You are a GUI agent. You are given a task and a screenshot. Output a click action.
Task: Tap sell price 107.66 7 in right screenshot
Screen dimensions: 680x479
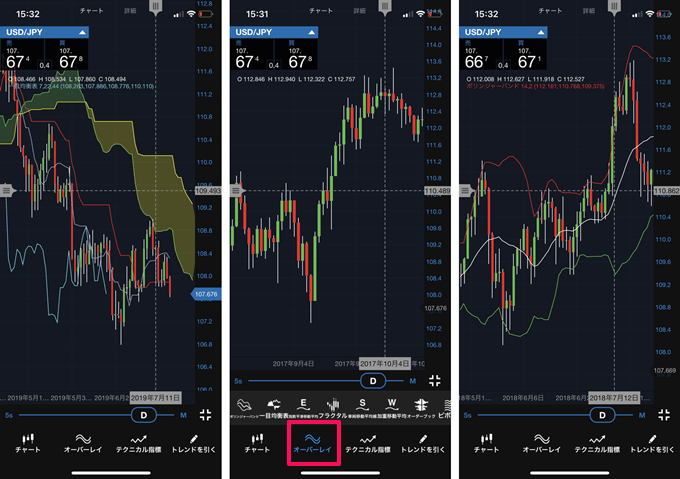click(x=477, y=55)
